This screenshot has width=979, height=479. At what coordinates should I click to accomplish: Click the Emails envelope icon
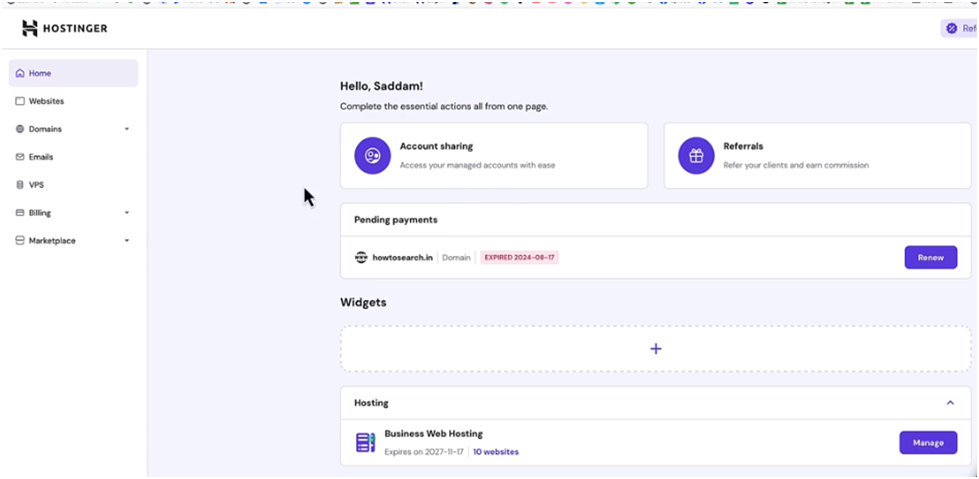click(20, 157)
